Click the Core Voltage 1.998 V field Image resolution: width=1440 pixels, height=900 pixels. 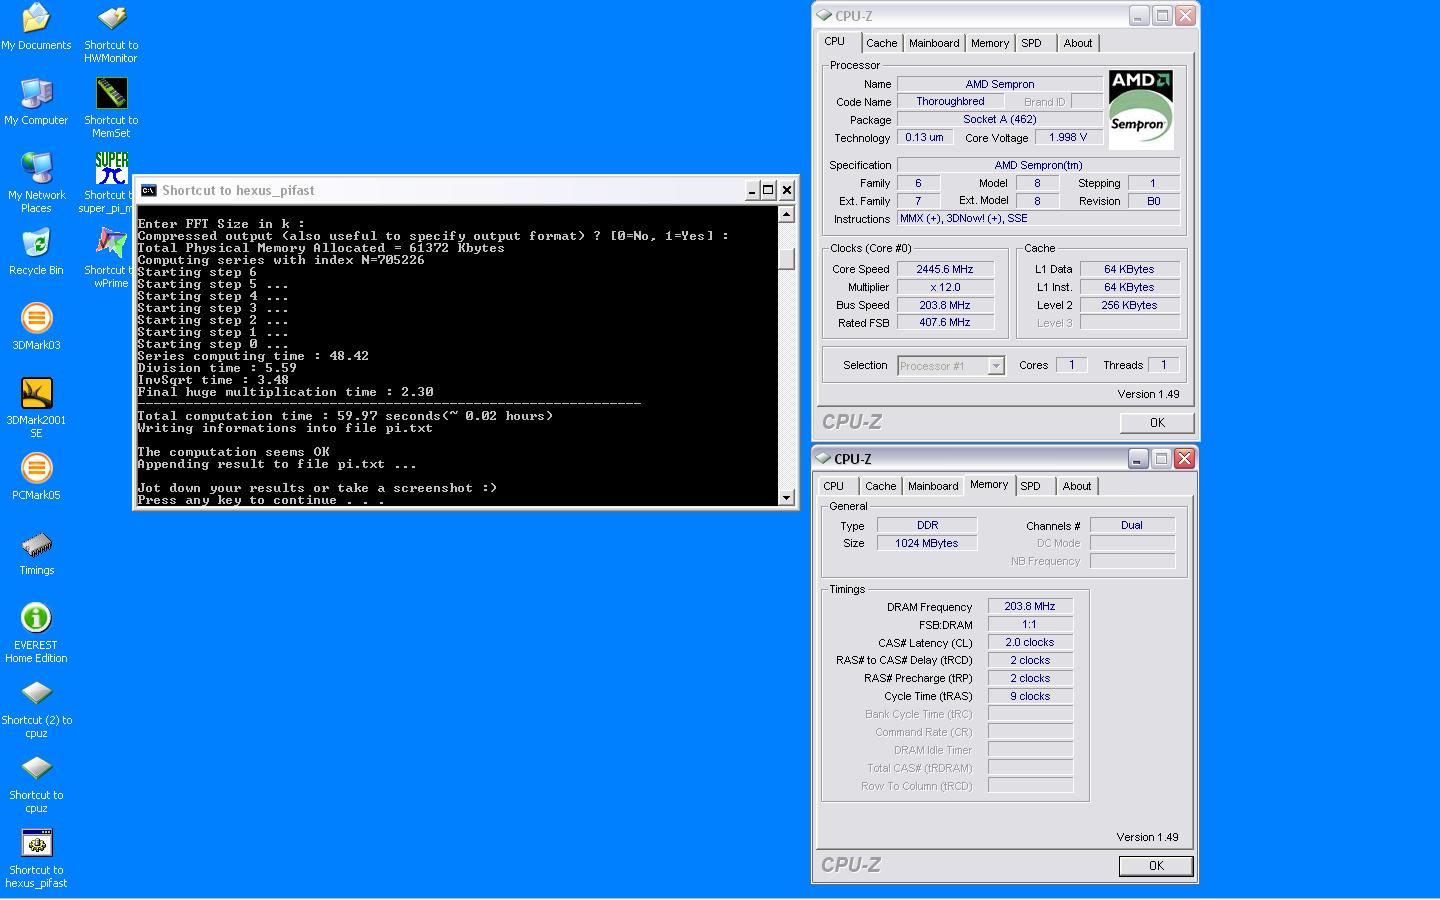[1068, 138]
